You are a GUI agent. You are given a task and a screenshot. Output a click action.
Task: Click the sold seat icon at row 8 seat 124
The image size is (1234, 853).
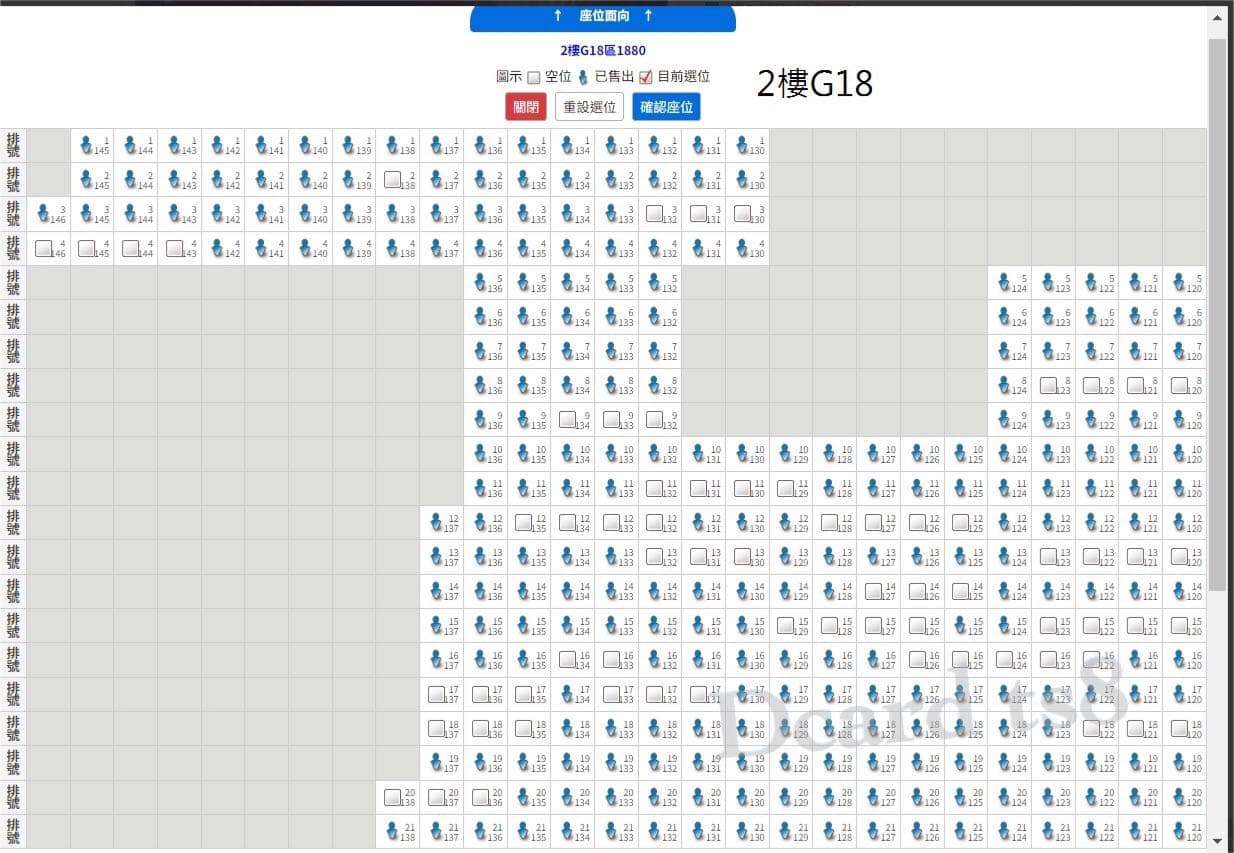(x=1004, y=385)
